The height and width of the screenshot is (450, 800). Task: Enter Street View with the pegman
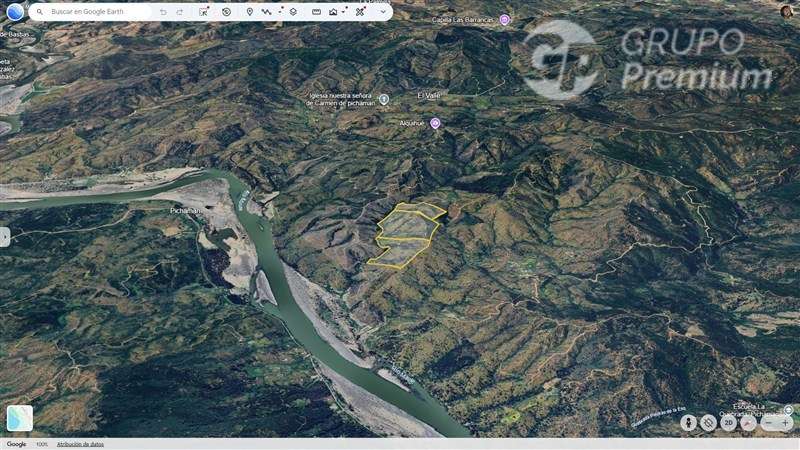(x=689, y=422)
